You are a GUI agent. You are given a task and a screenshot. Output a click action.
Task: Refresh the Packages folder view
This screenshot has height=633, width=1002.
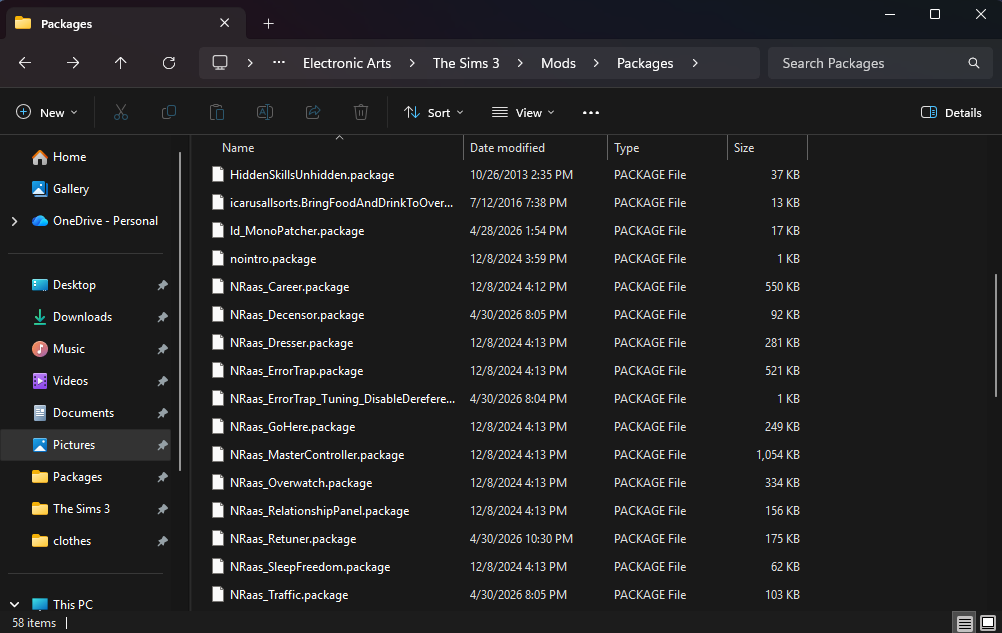tap(169, 63)
